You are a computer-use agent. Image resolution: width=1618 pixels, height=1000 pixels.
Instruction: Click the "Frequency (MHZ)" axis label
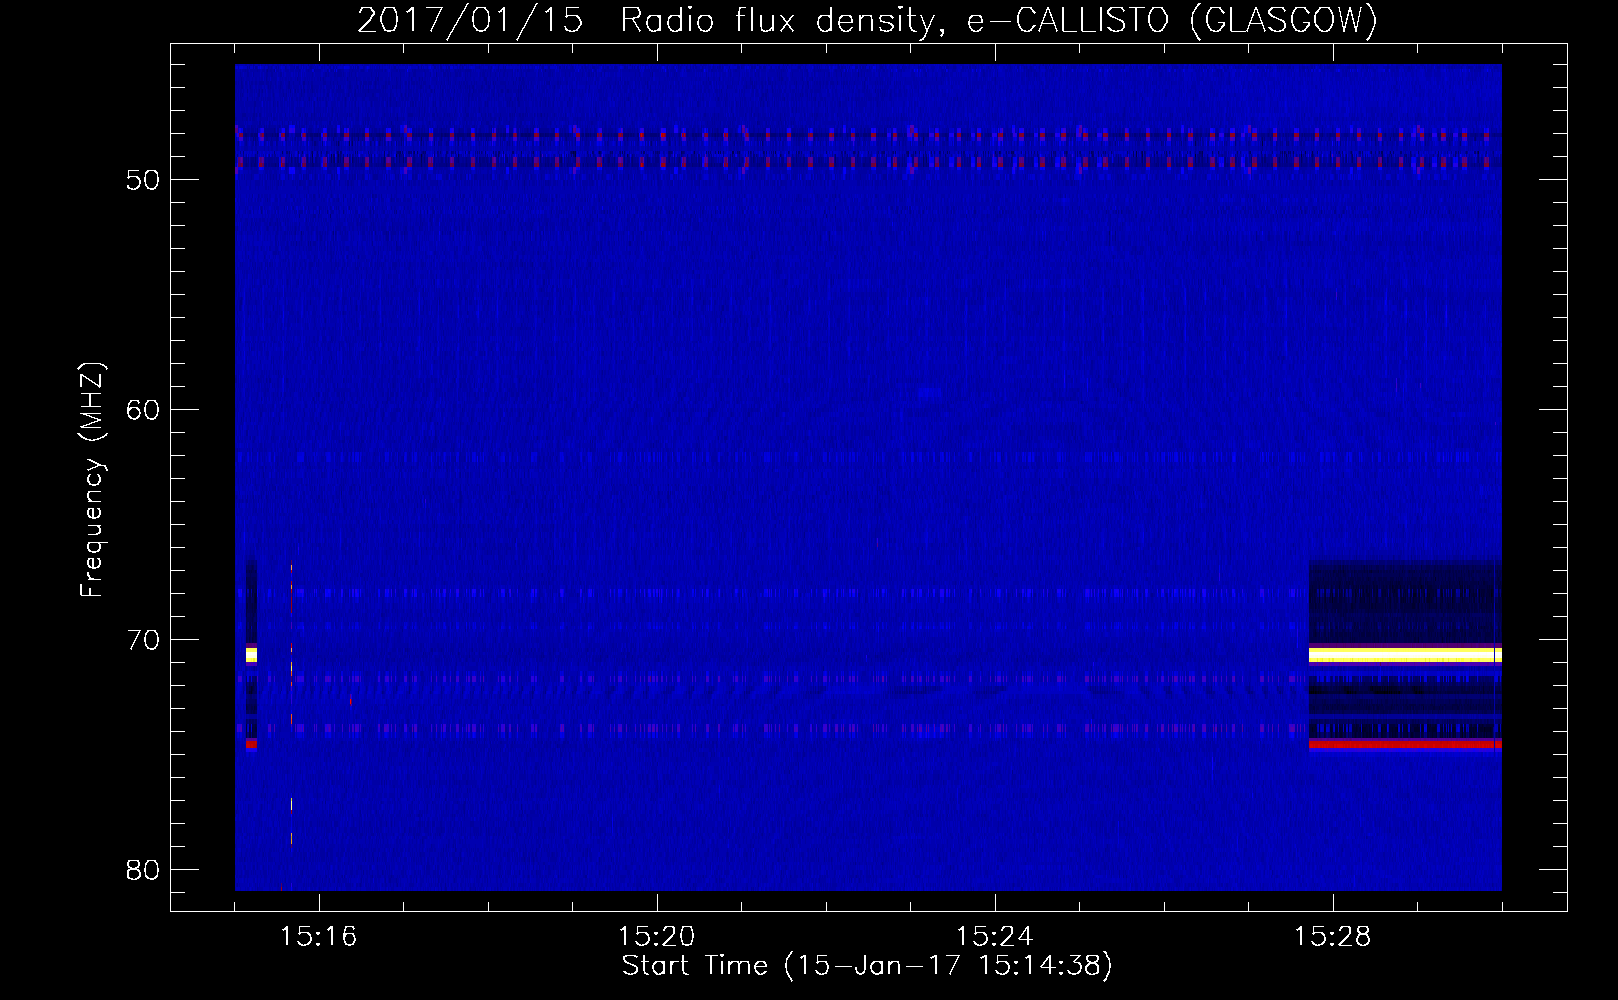92,480
